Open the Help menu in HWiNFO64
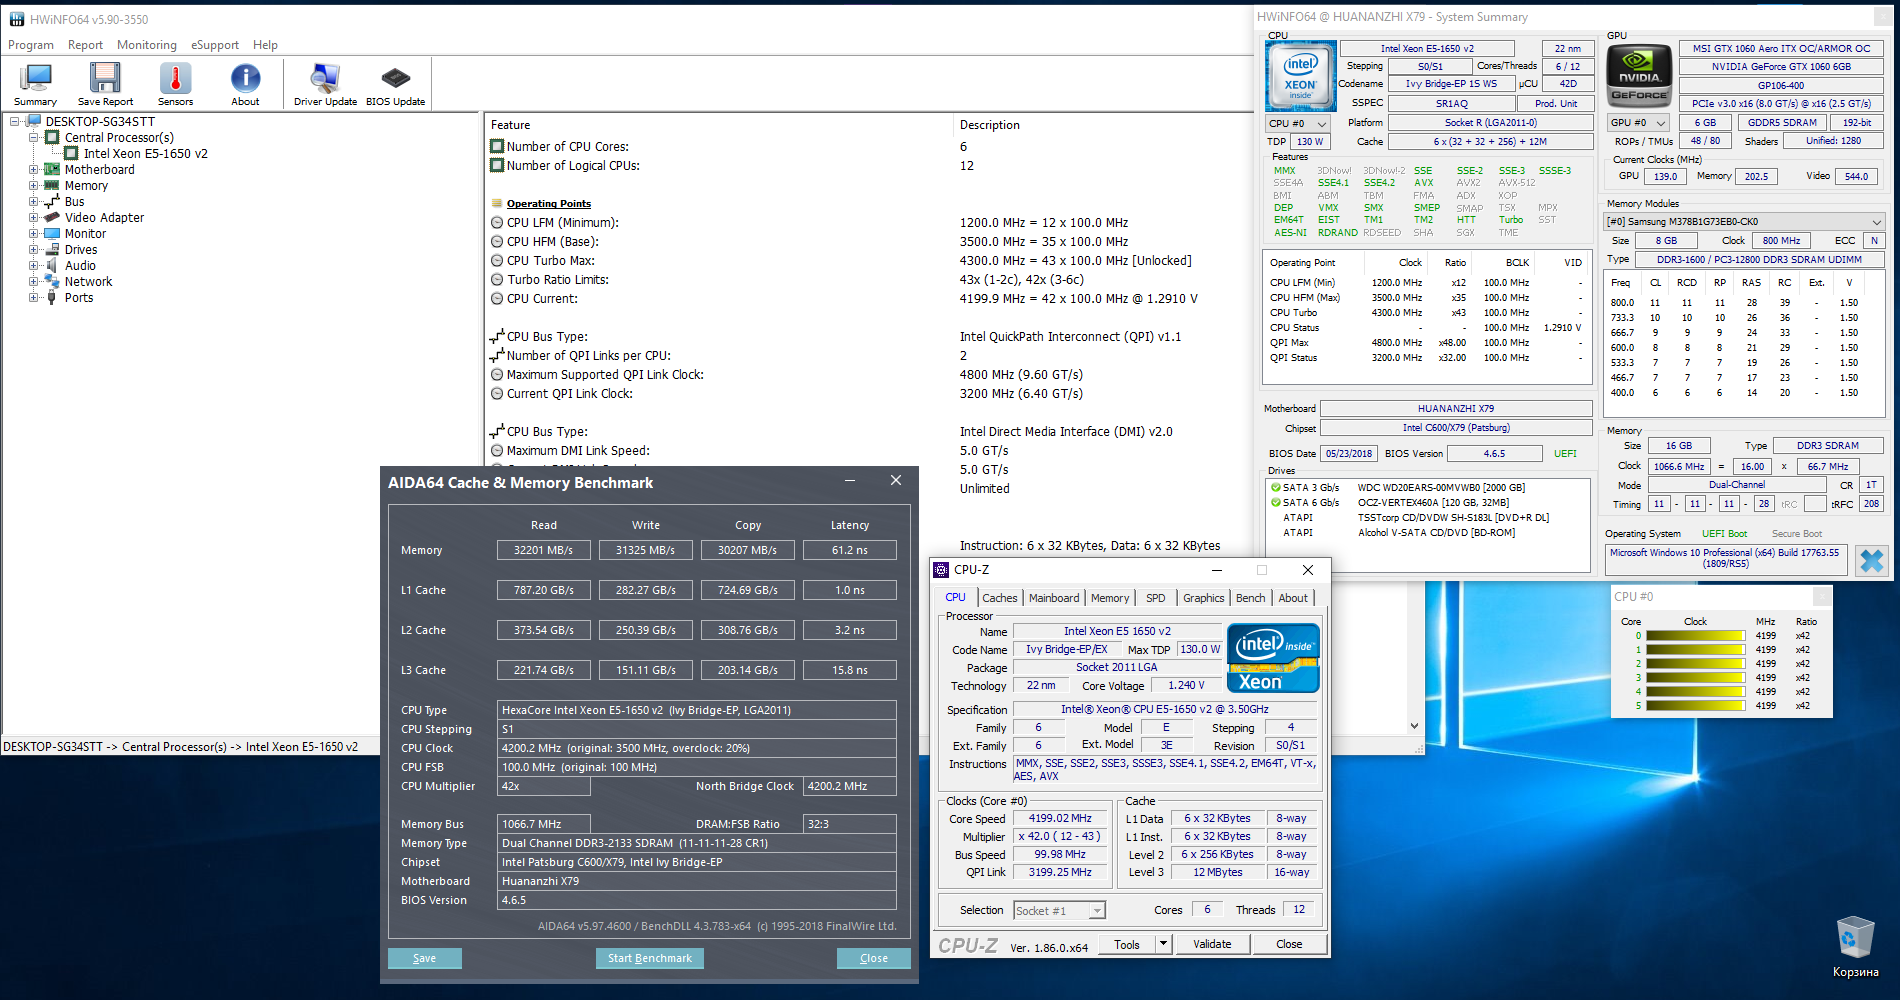Screen dimensions: 1900x1000 [265, 45]
